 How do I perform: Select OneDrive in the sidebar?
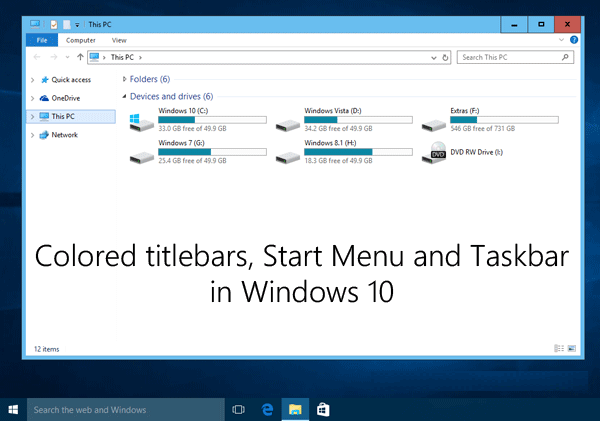click(x=66, y=98)
